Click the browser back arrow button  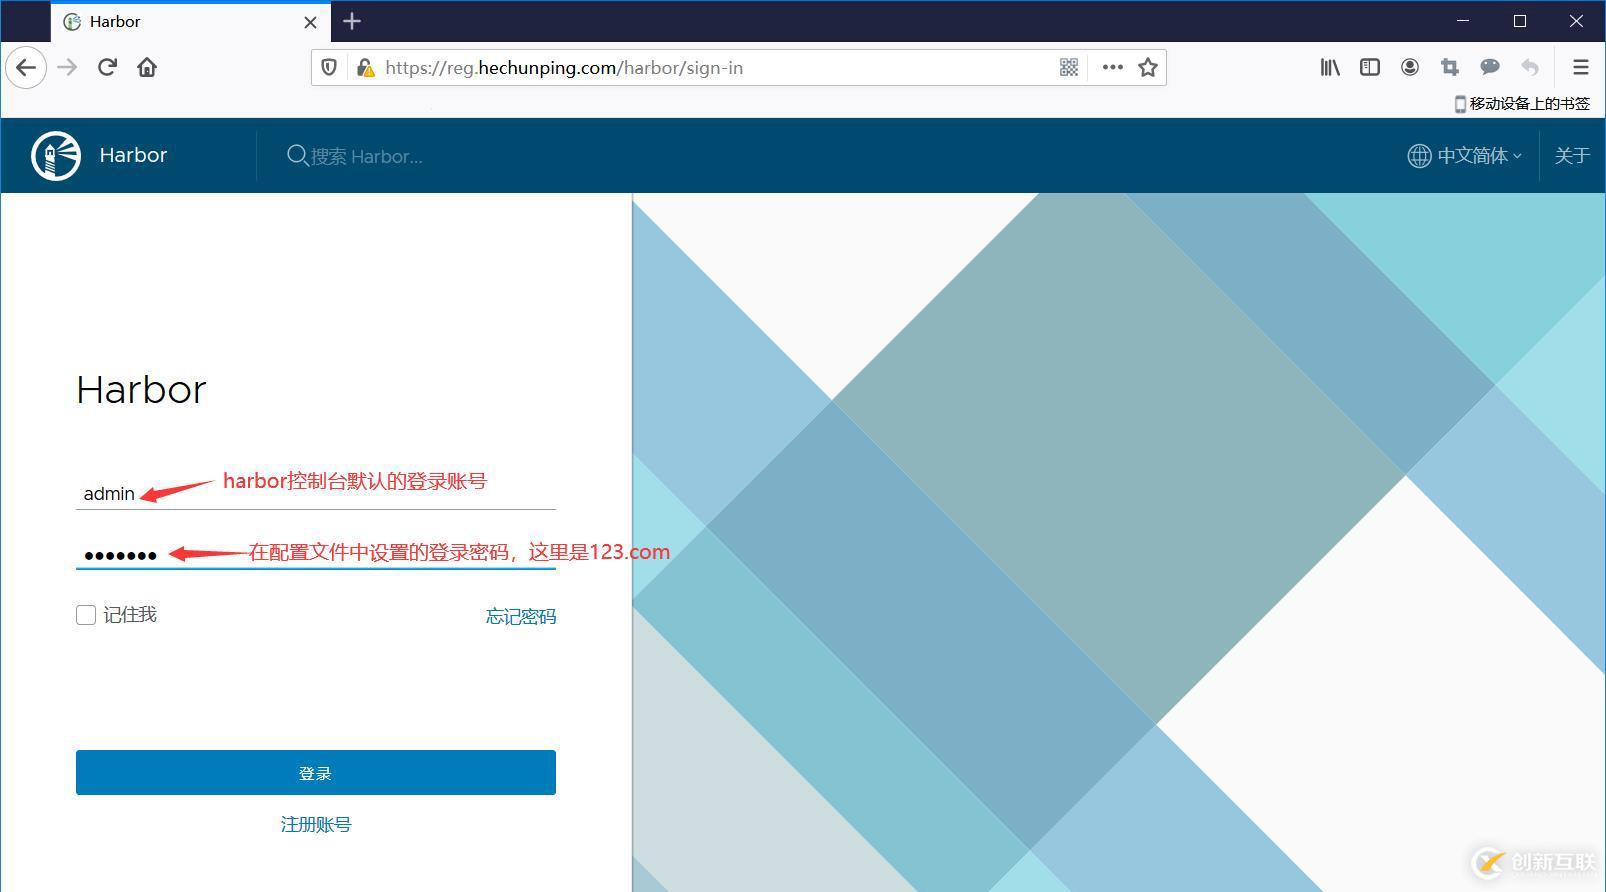pos(26,68)
